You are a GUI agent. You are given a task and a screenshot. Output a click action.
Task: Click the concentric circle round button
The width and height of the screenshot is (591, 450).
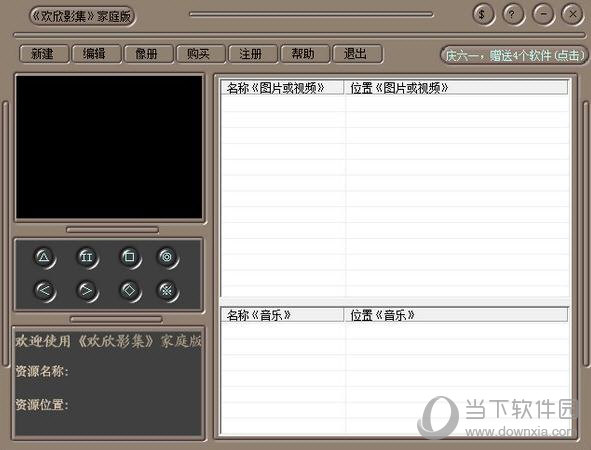(x=167, y=258)
